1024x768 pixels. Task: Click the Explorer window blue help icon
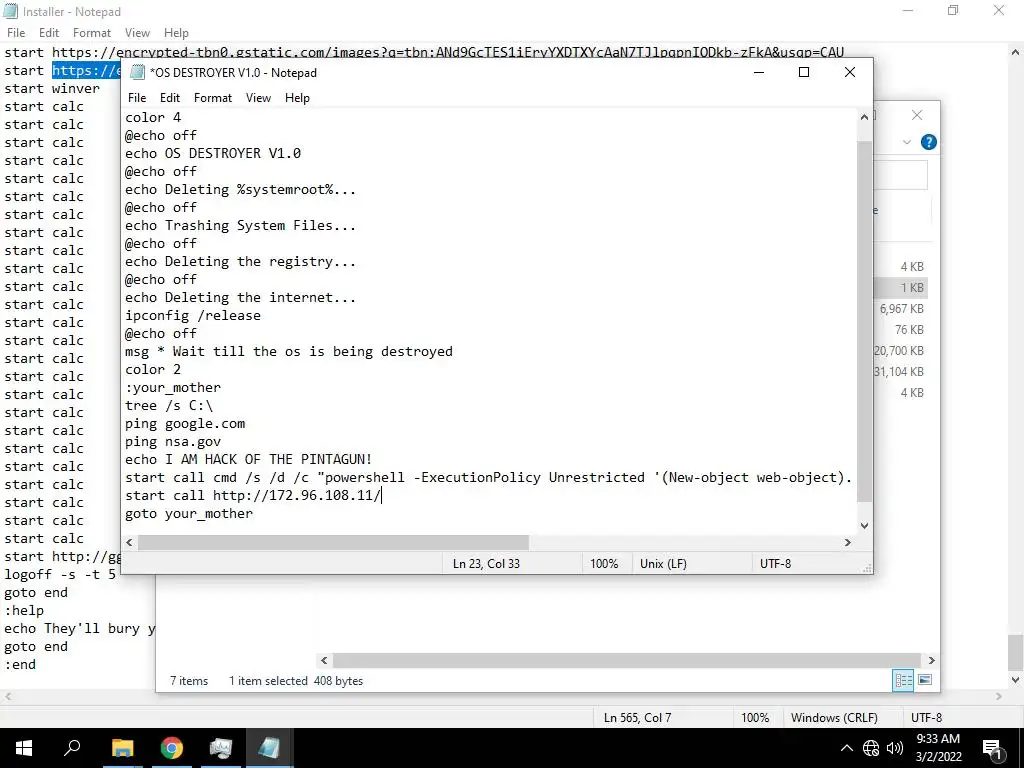tap(928, 142)
